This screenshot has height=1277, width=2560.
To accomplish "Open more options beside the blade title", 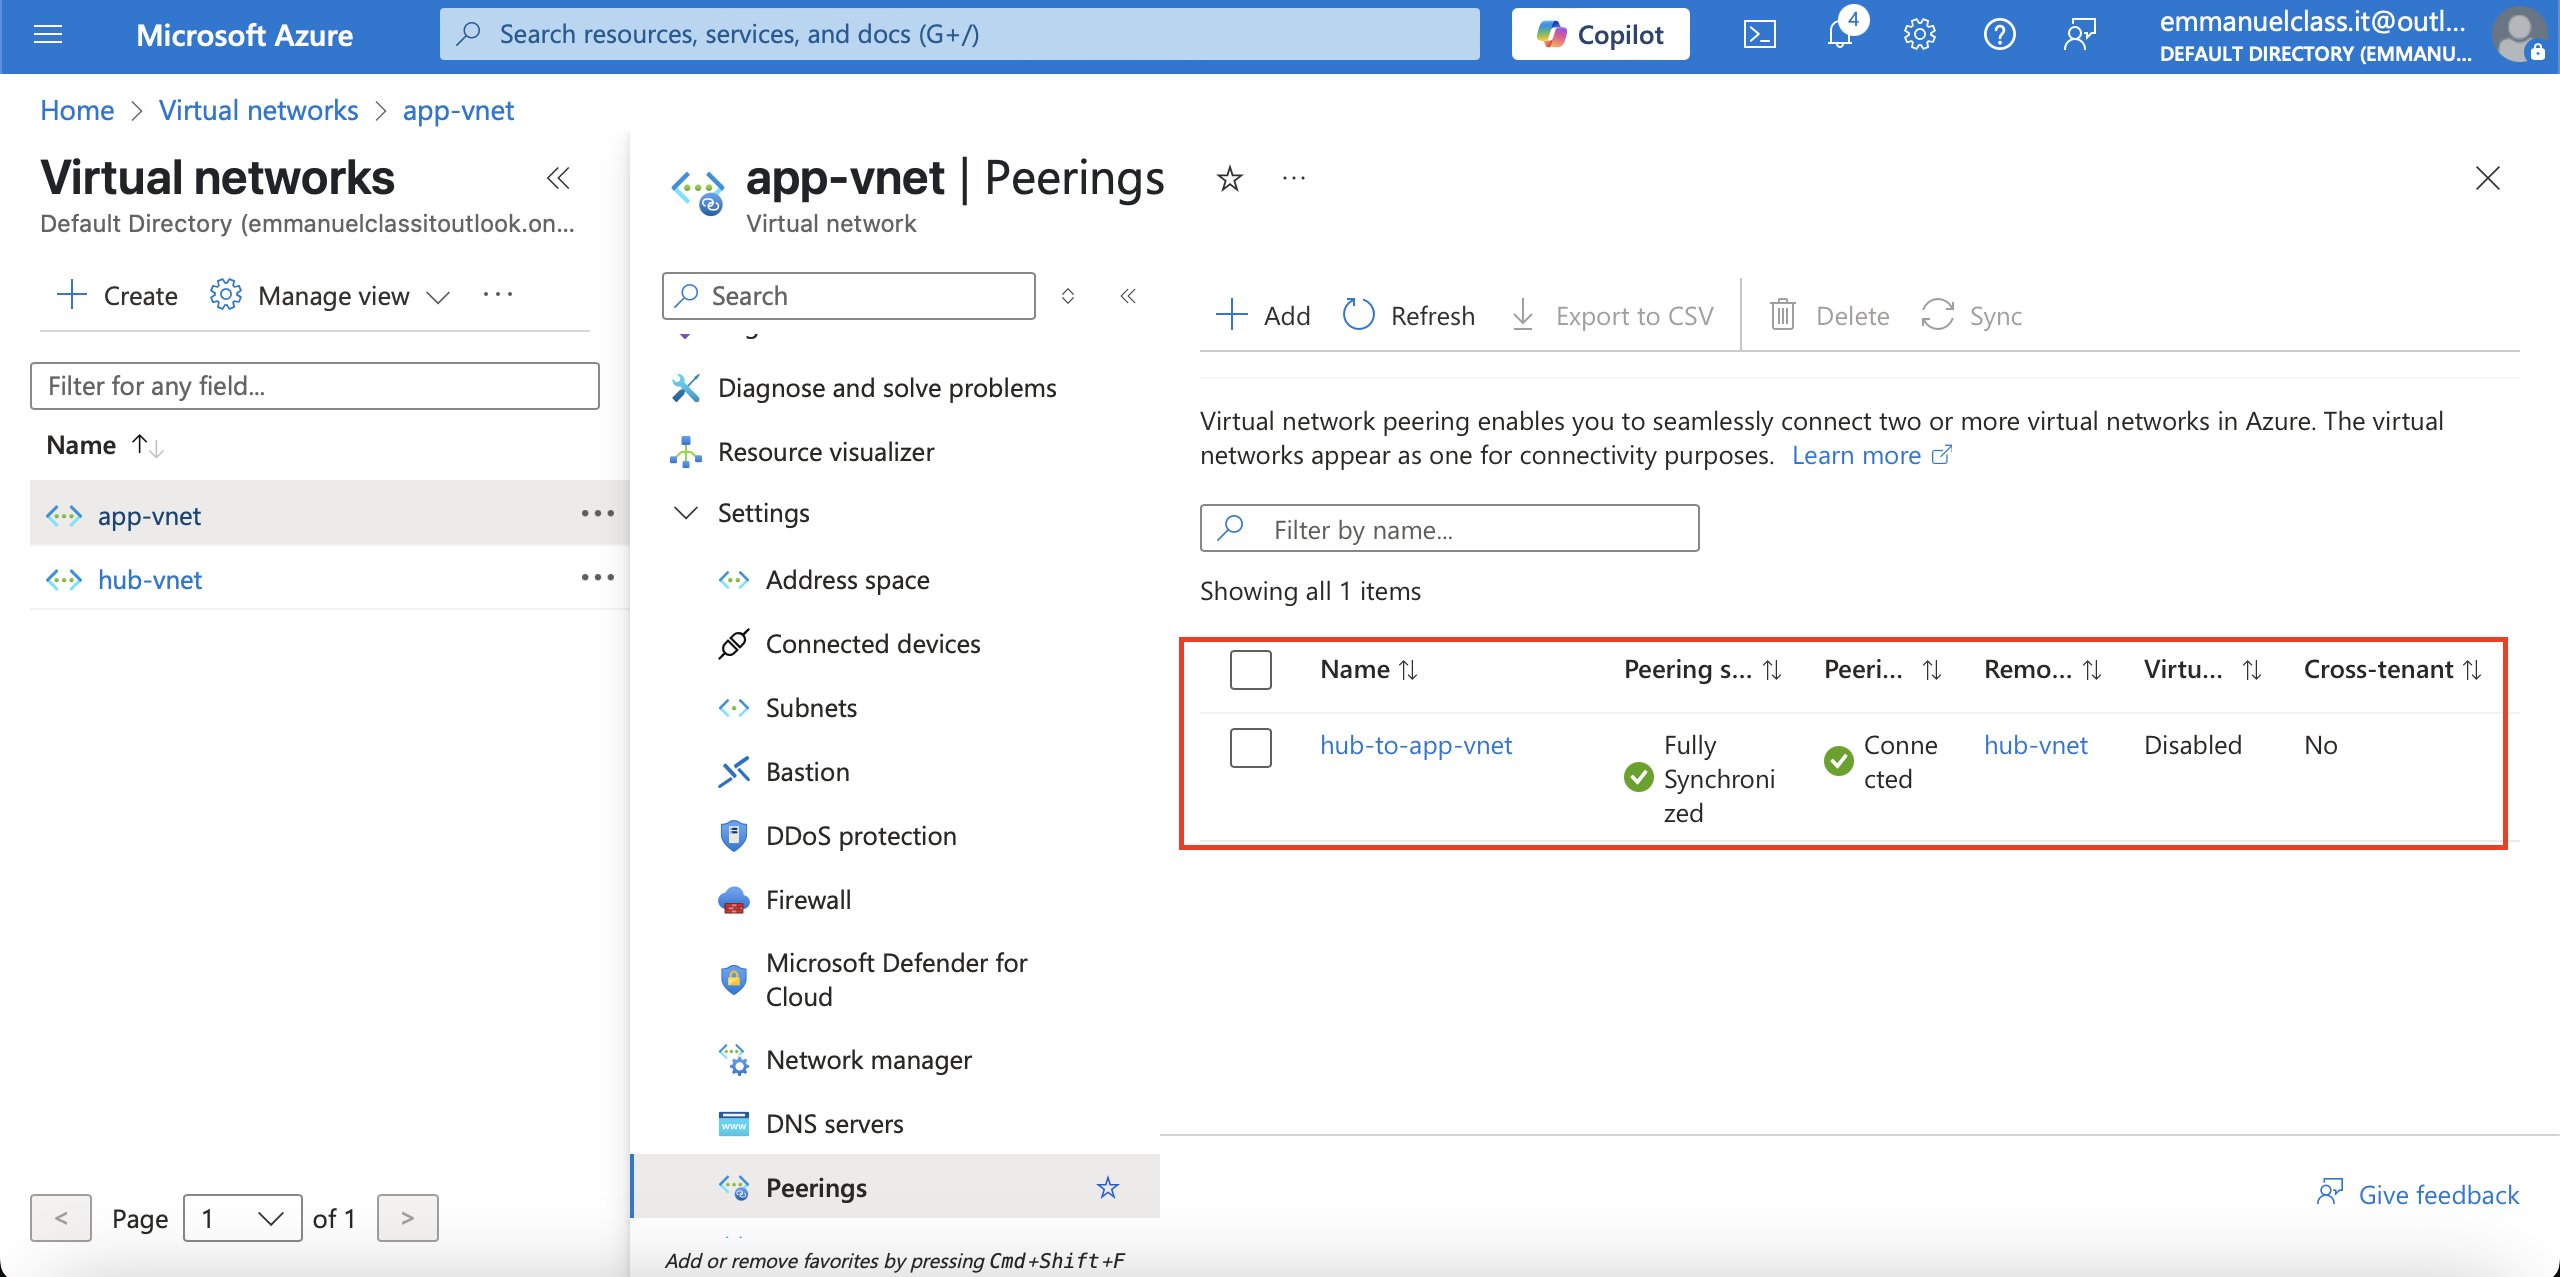I will [x=1294, y=179].
